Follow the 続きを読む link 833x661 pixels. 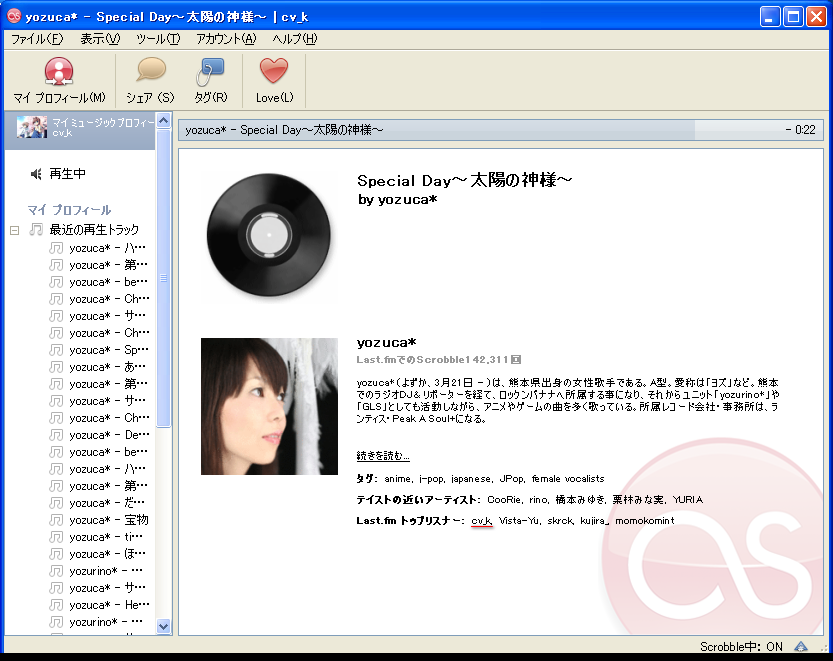[382, 455]
